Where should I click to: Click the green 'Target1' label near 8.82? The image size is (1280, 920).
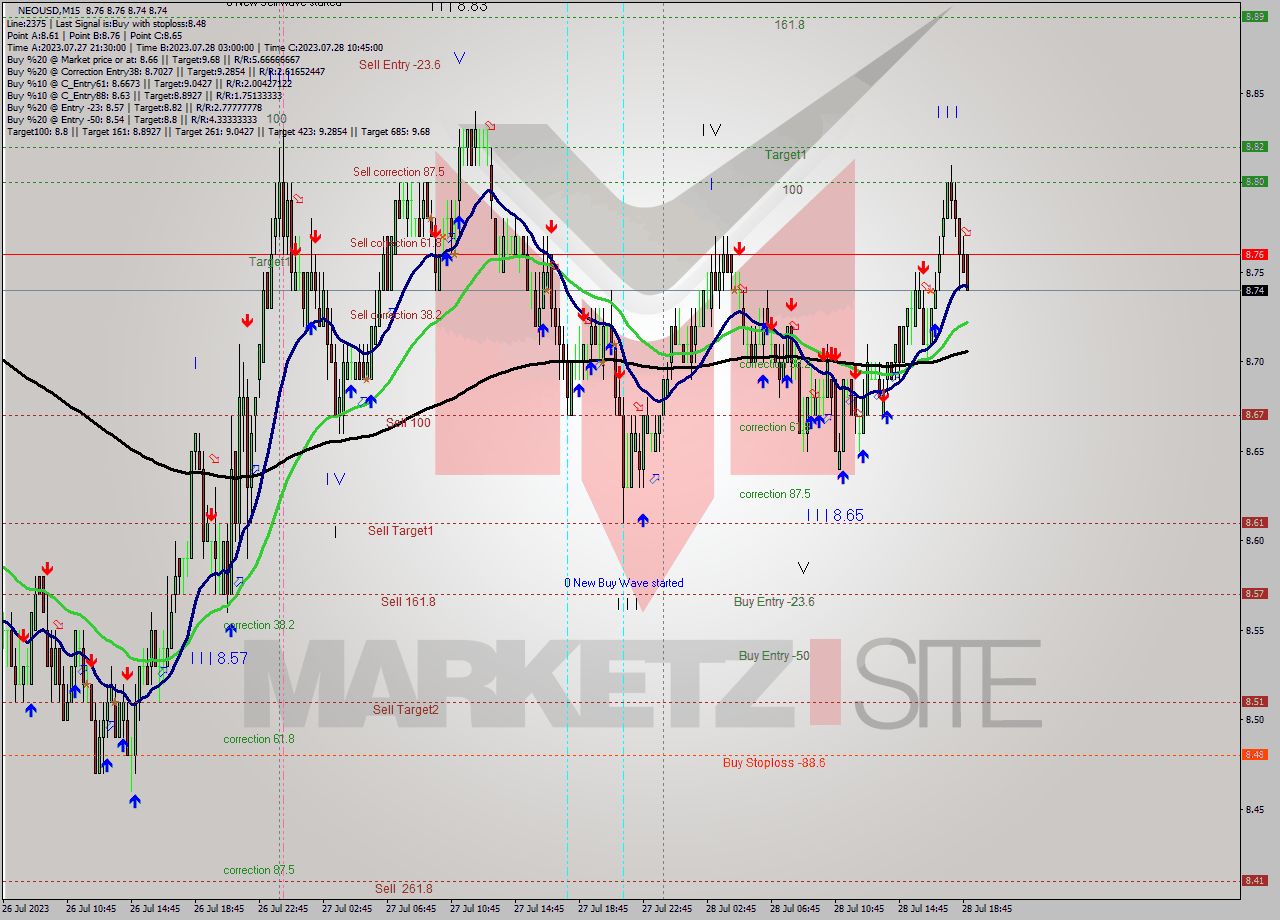[786, 155]
